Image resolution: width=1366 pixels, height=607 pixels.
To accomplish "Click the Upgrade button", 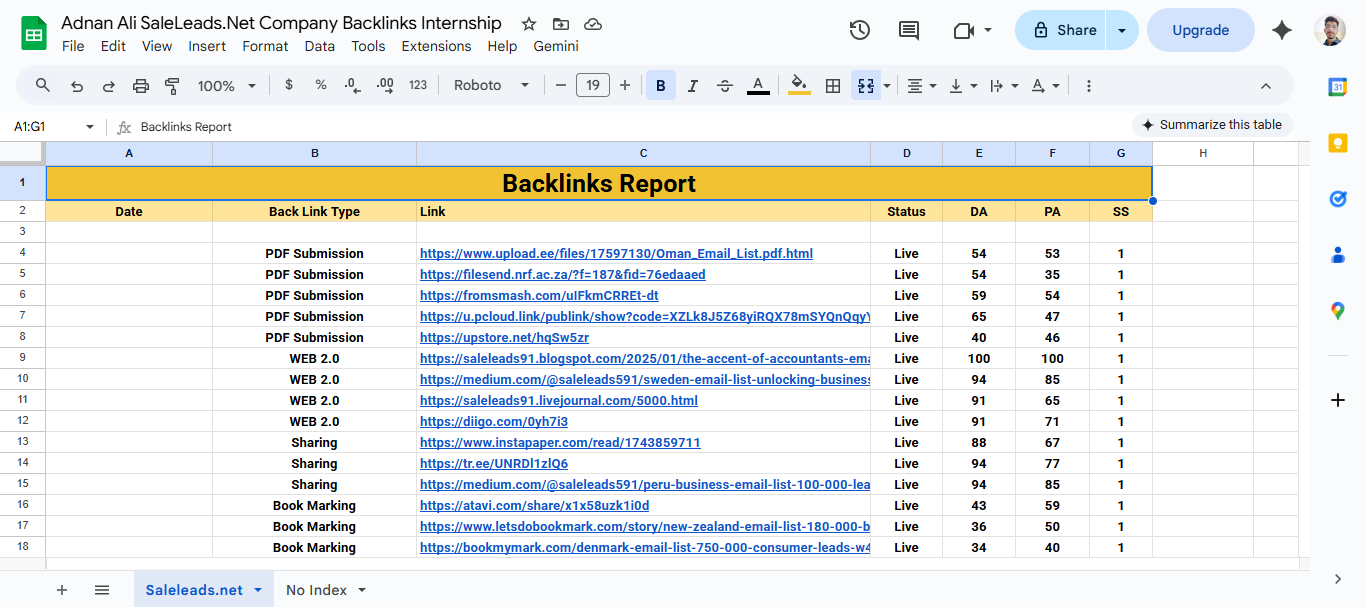I will (1200, 30).
